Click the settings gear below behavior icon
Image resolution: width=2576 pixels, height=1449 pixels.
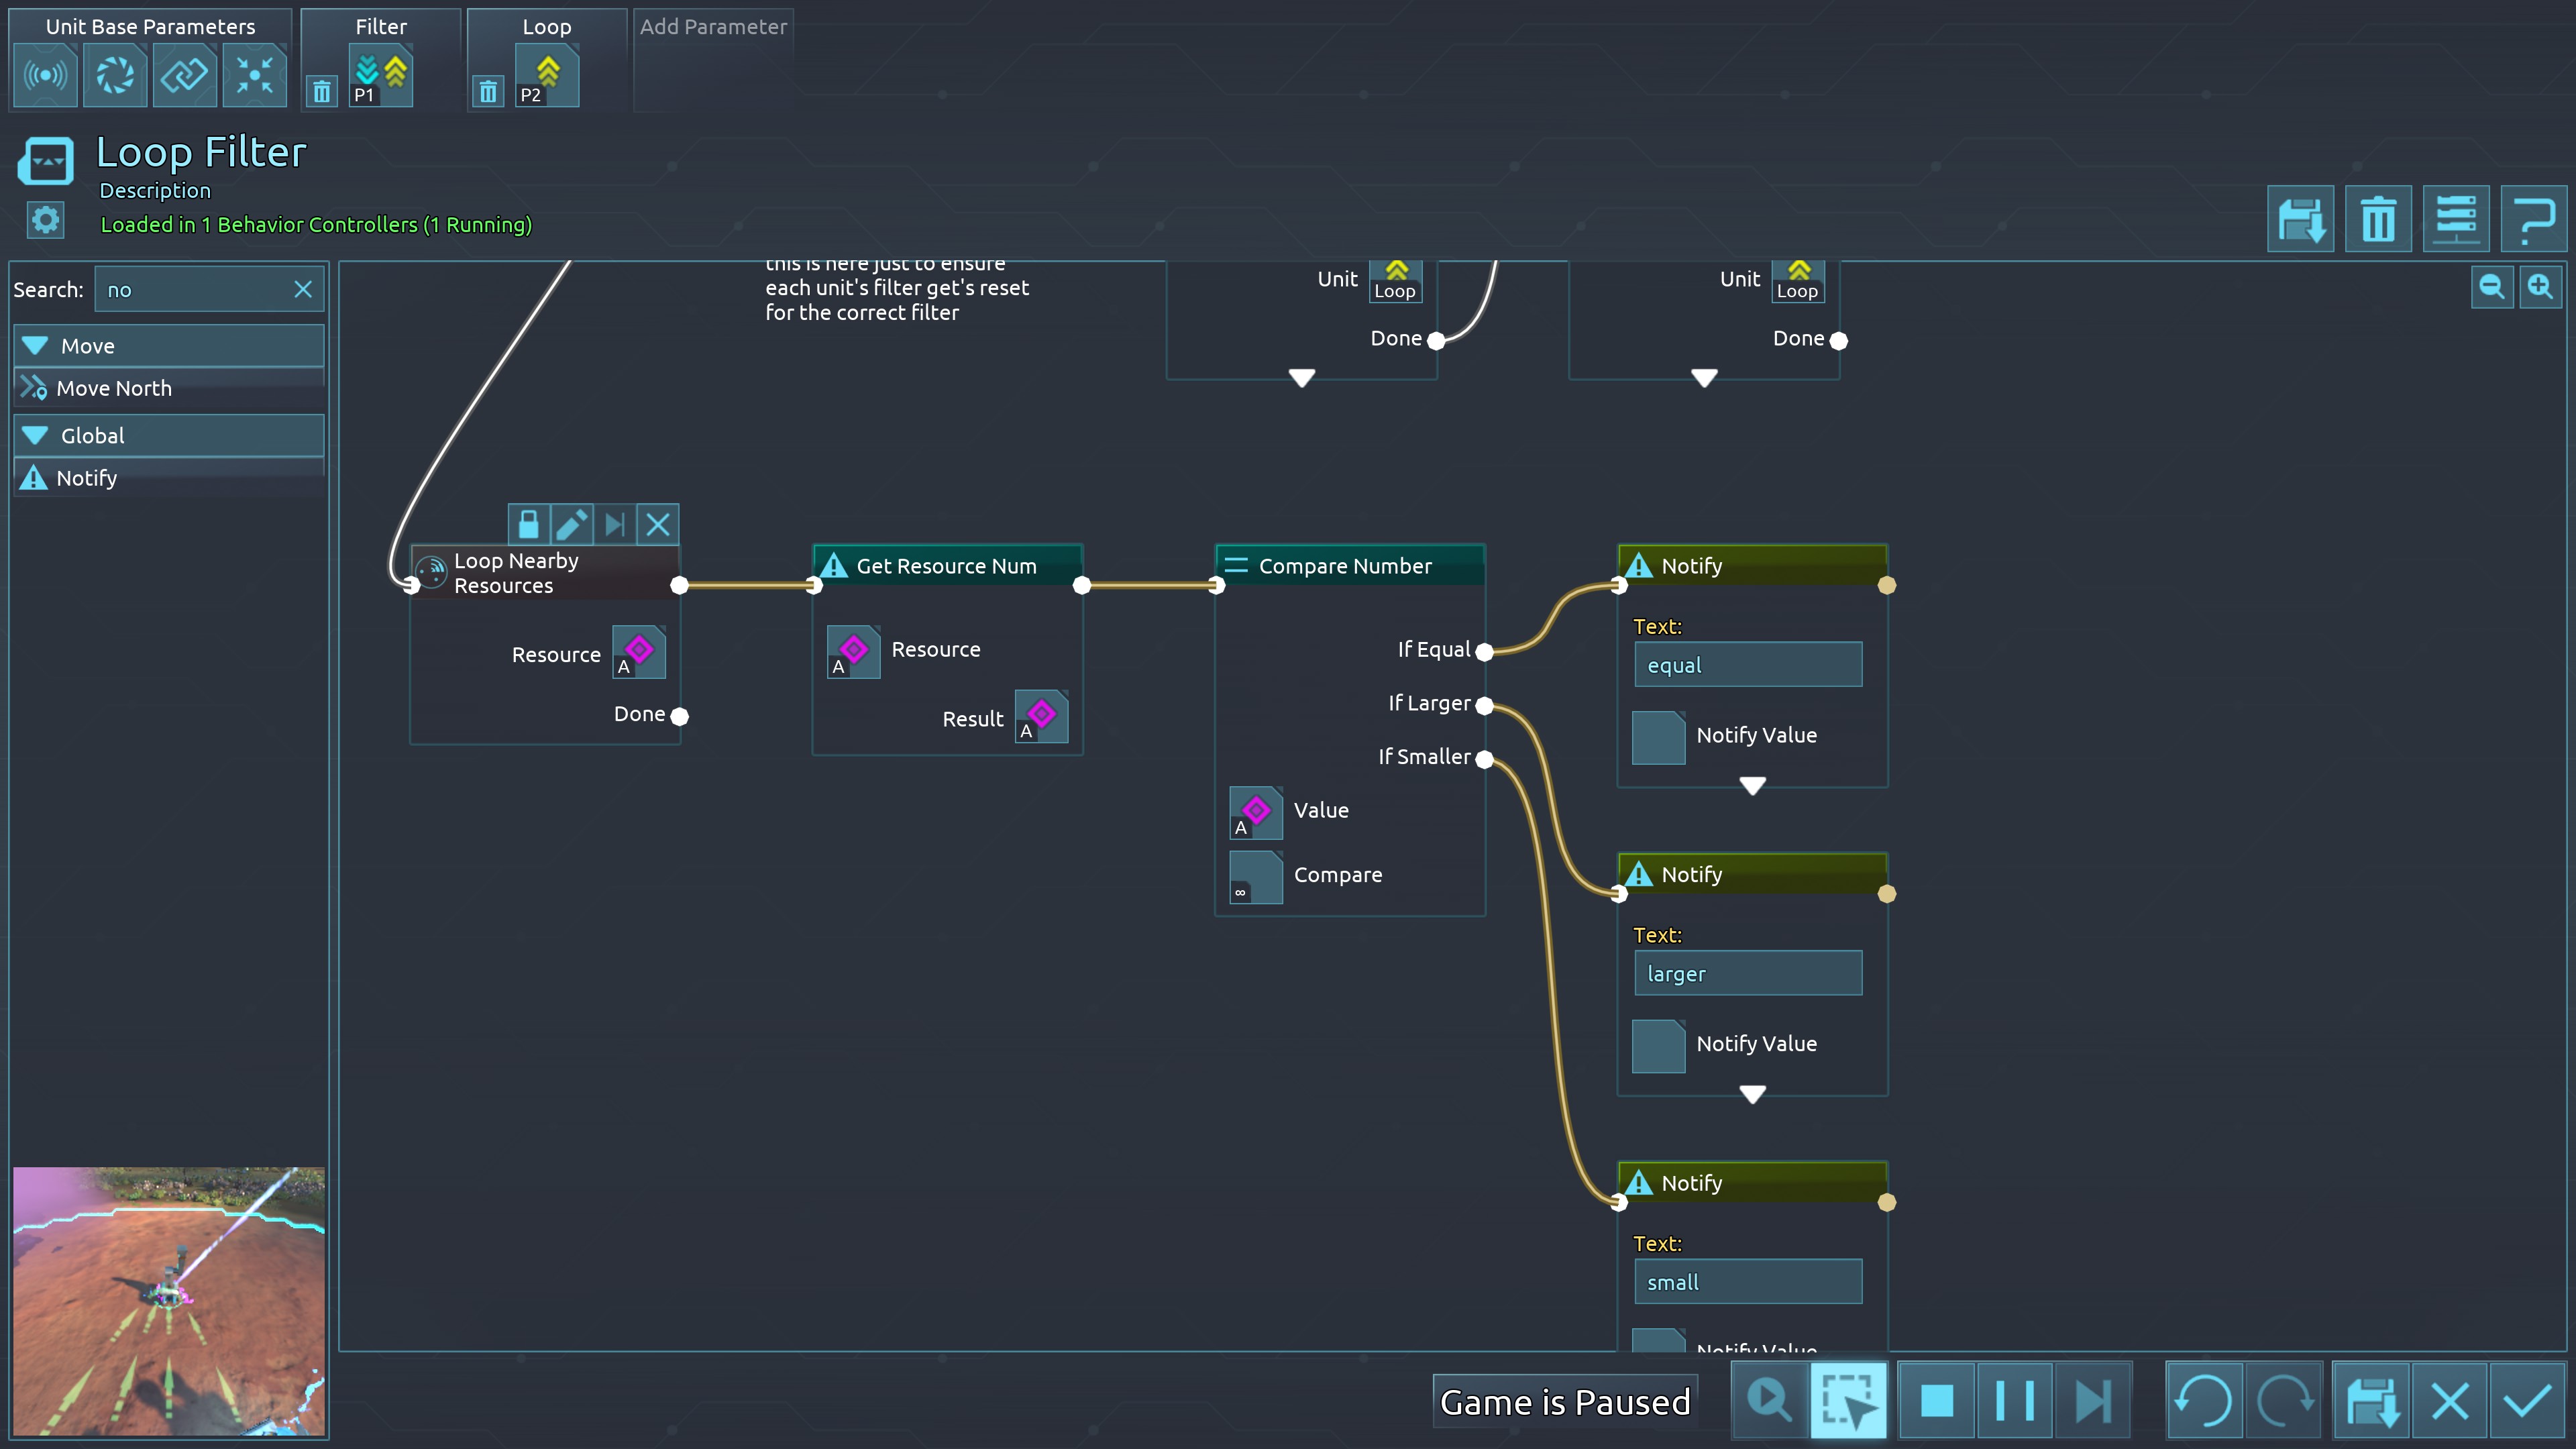tap(45, 220)
